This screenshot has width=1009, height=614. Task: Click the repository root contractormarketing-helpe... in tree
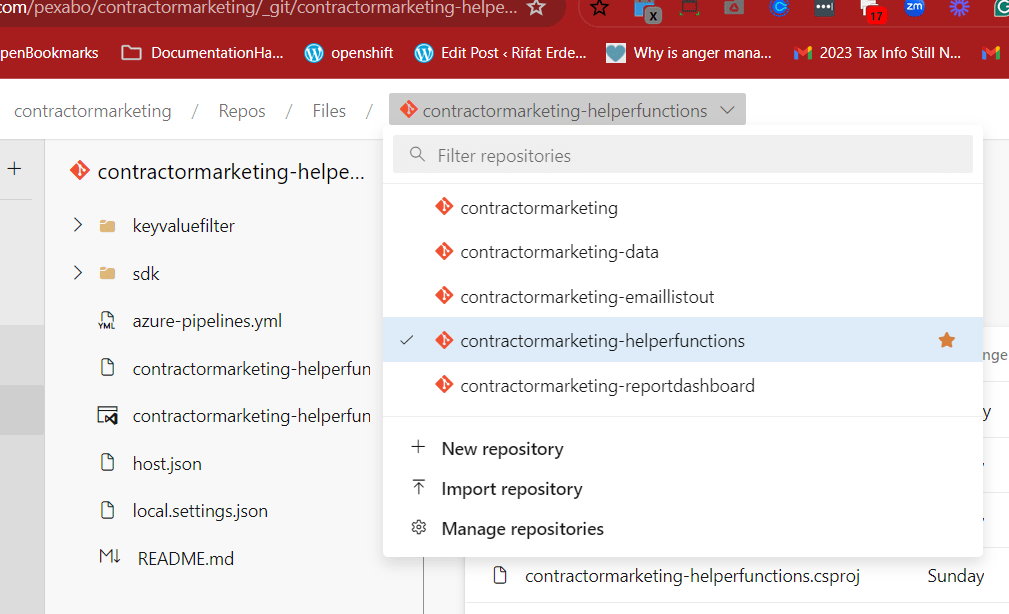coord(230,171)
